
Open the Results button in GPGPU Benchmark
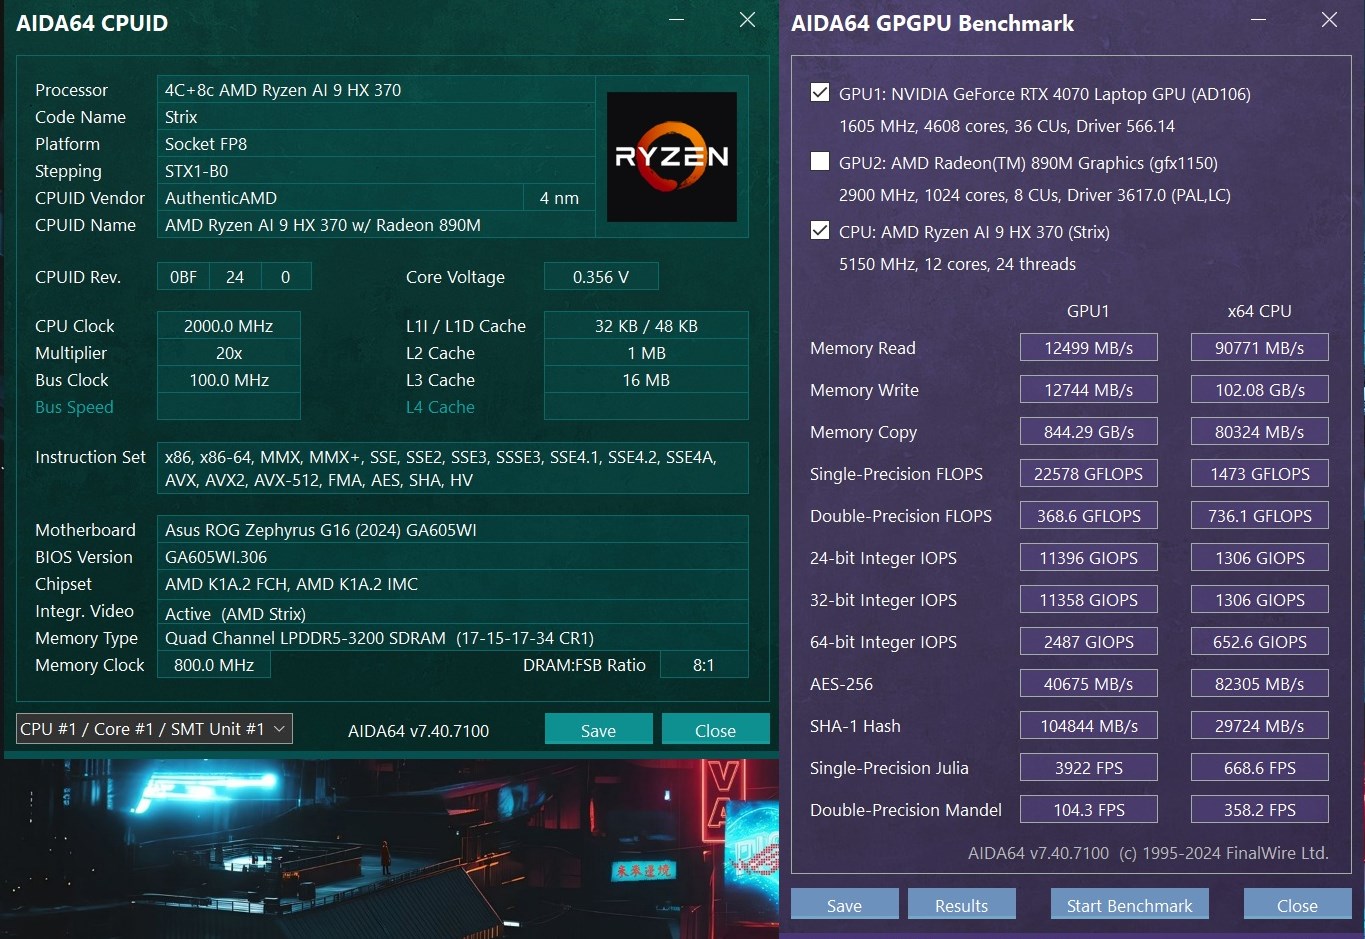tap(961, 905)
